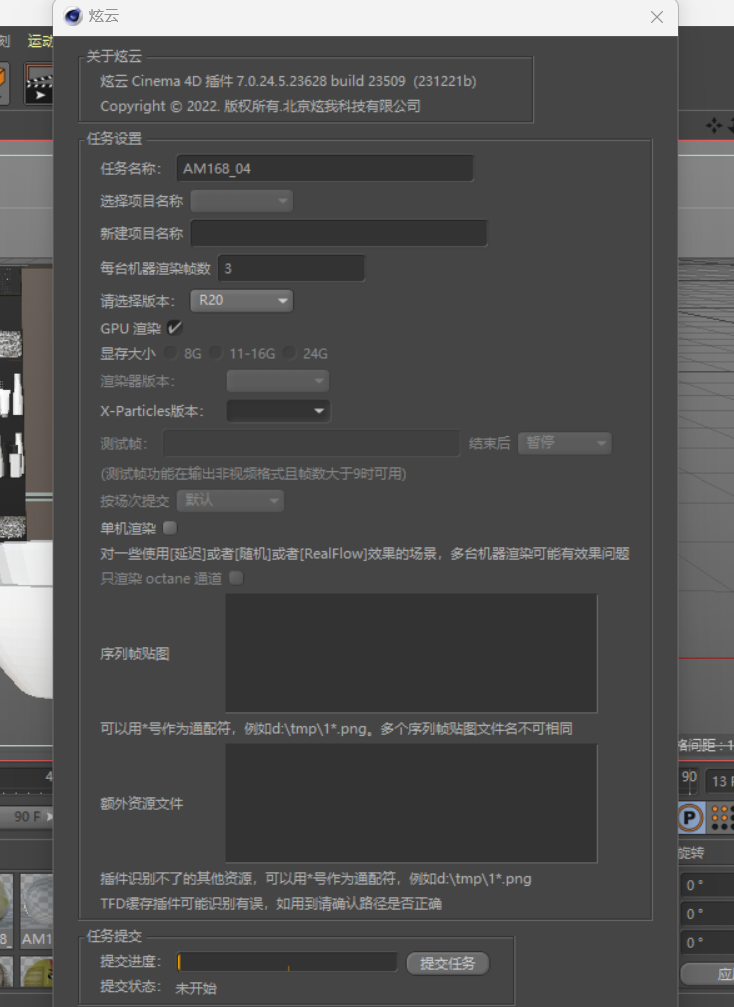
Task: Click the 运动 menu behind the dialog
Action: tap(40, 41)
